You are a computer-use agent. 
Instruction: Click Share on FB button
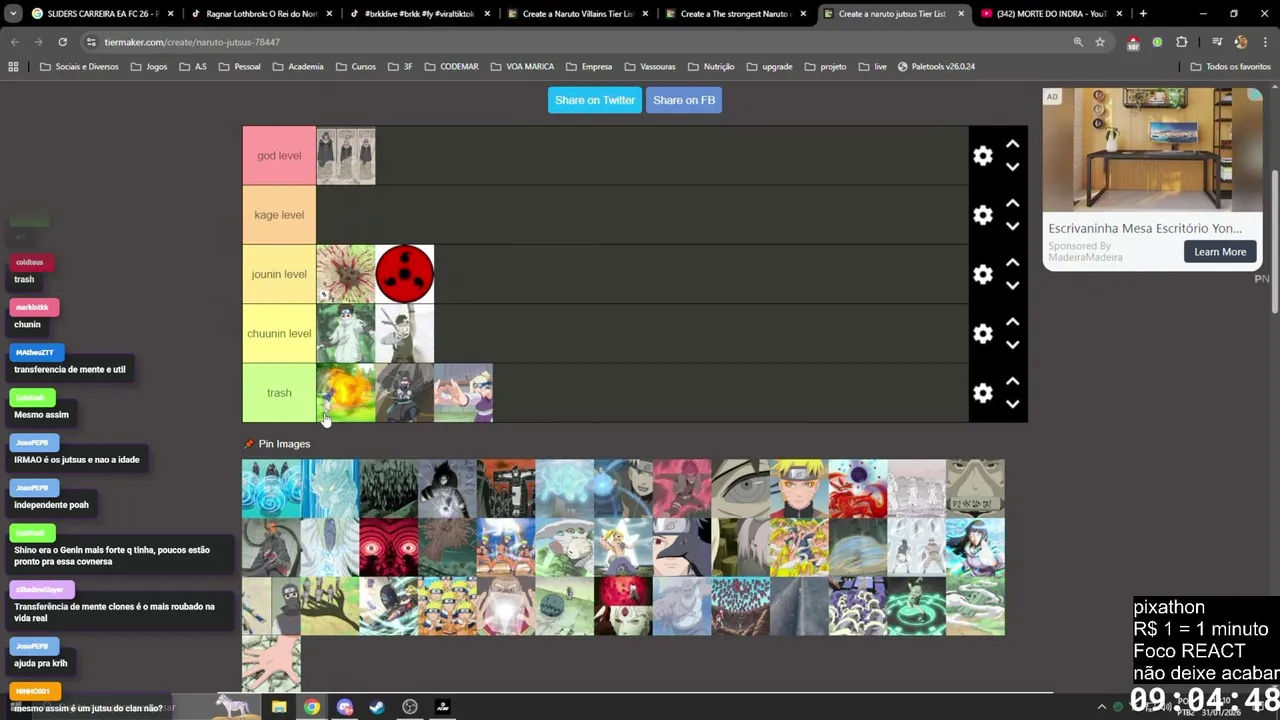(x=684, y=100)
